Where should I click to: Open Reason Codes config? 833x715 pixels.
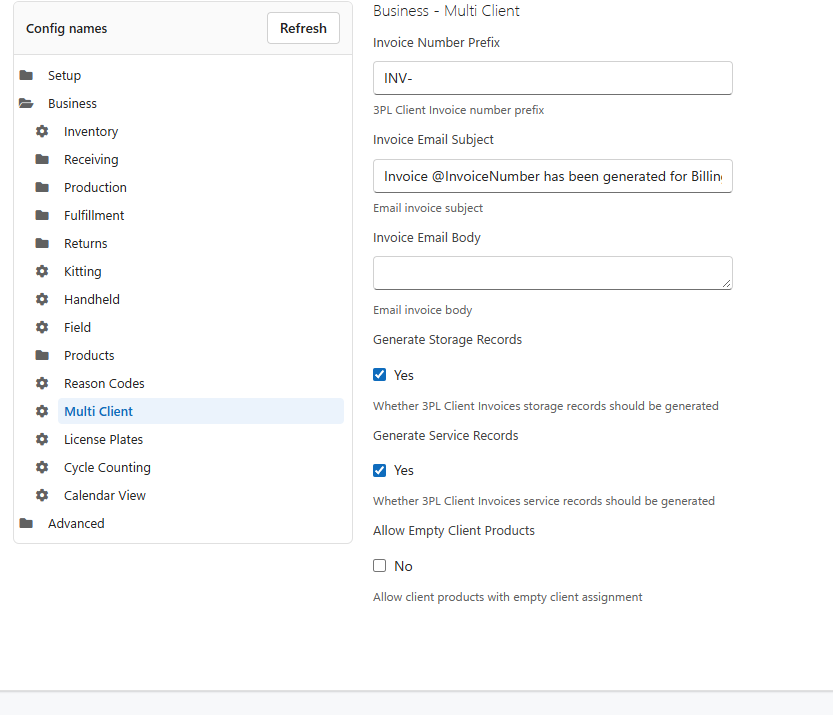104,383
